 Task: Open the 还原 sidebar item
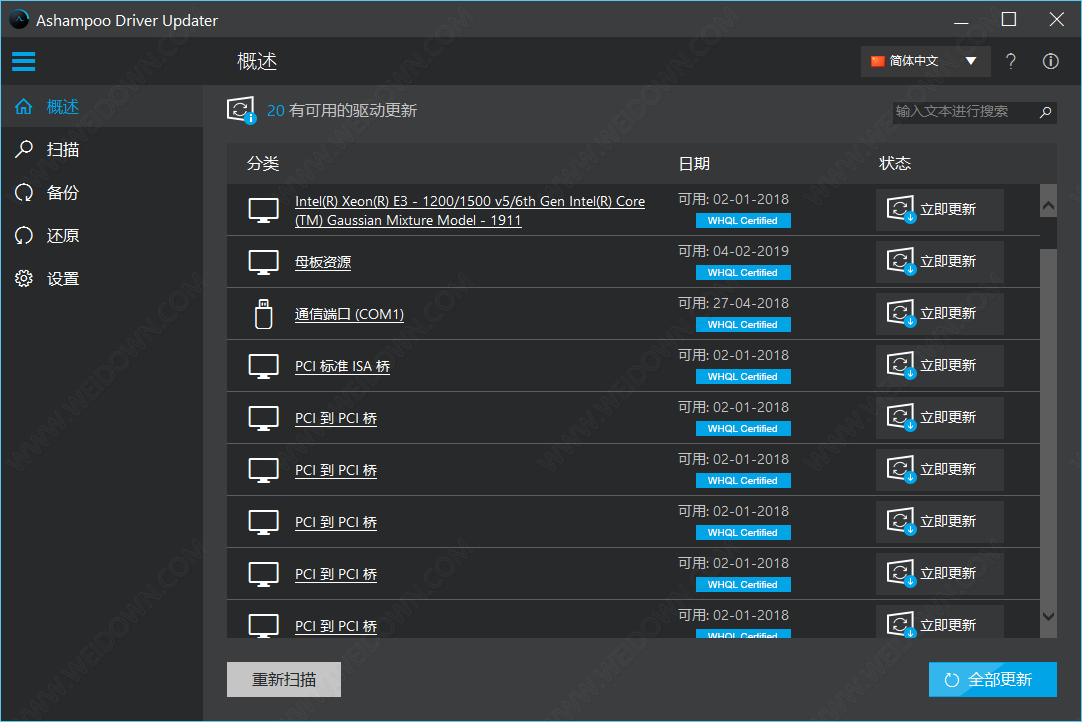click(x=102, y=235)
